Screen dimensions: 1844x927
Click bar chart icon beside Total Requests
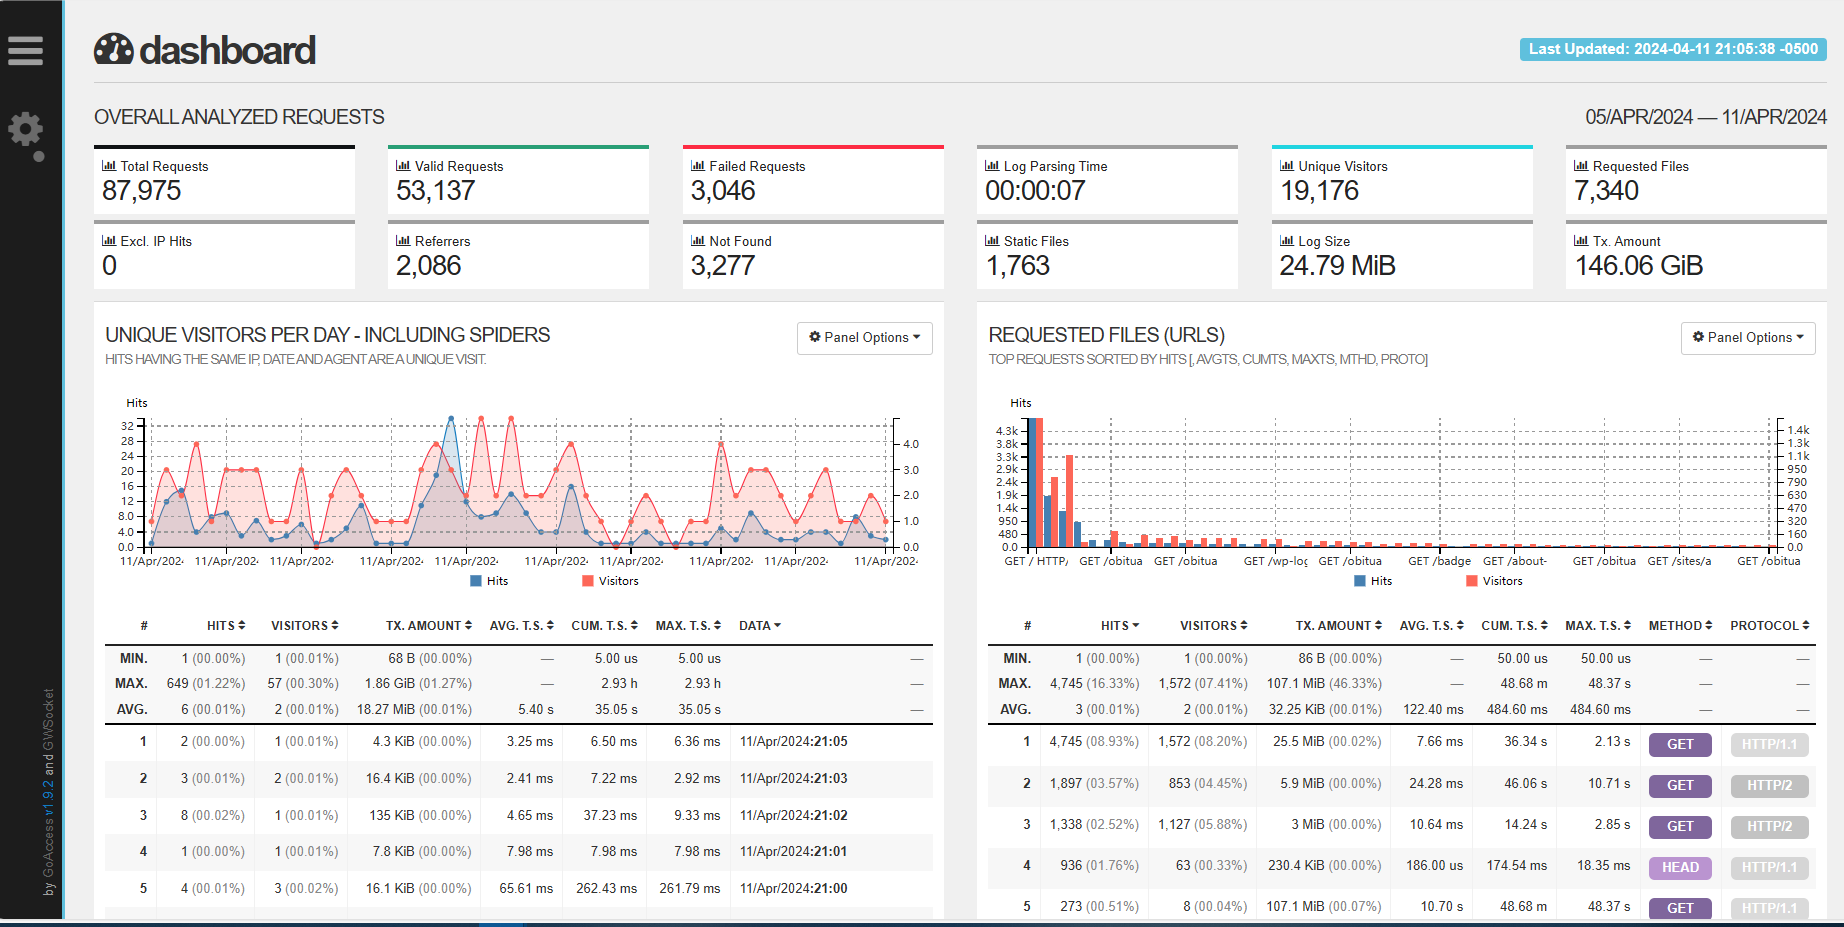click(109, 166)
